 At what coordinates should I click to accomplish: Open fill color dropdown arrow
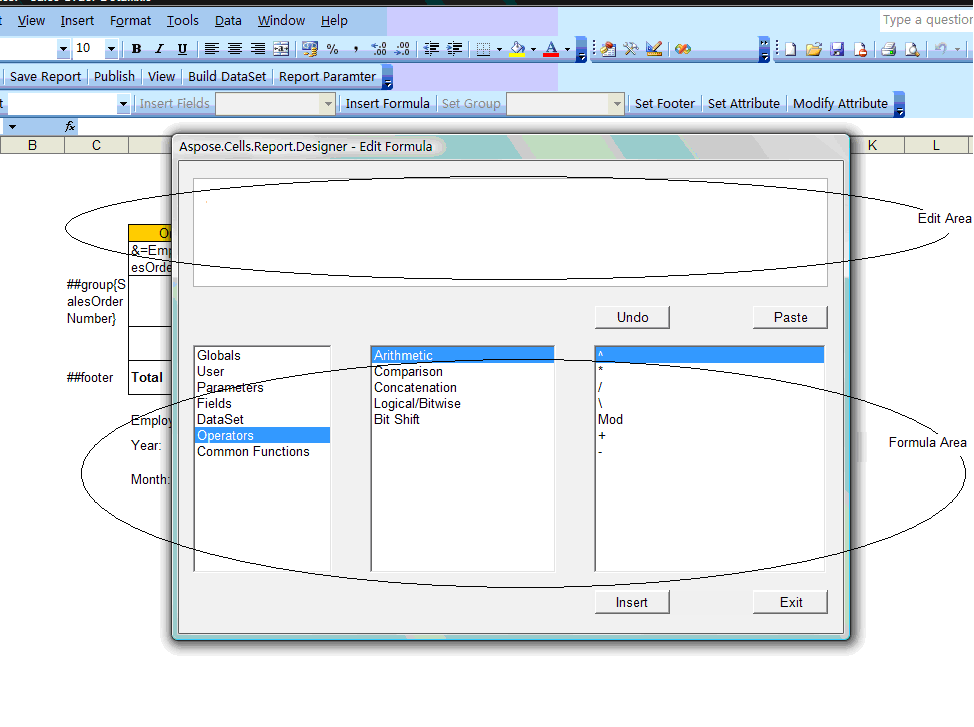(533, 49)
